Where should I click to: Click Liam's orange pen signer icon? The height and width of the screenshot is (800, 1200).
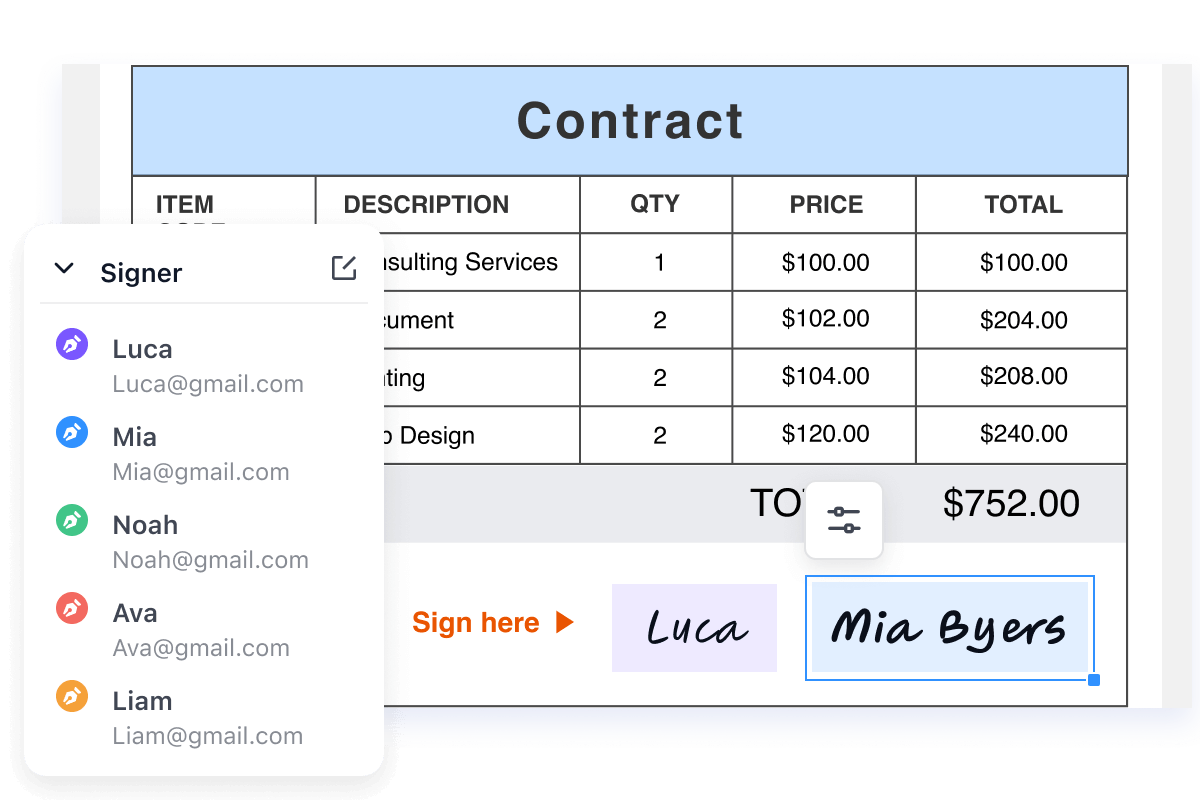(72, 696)
